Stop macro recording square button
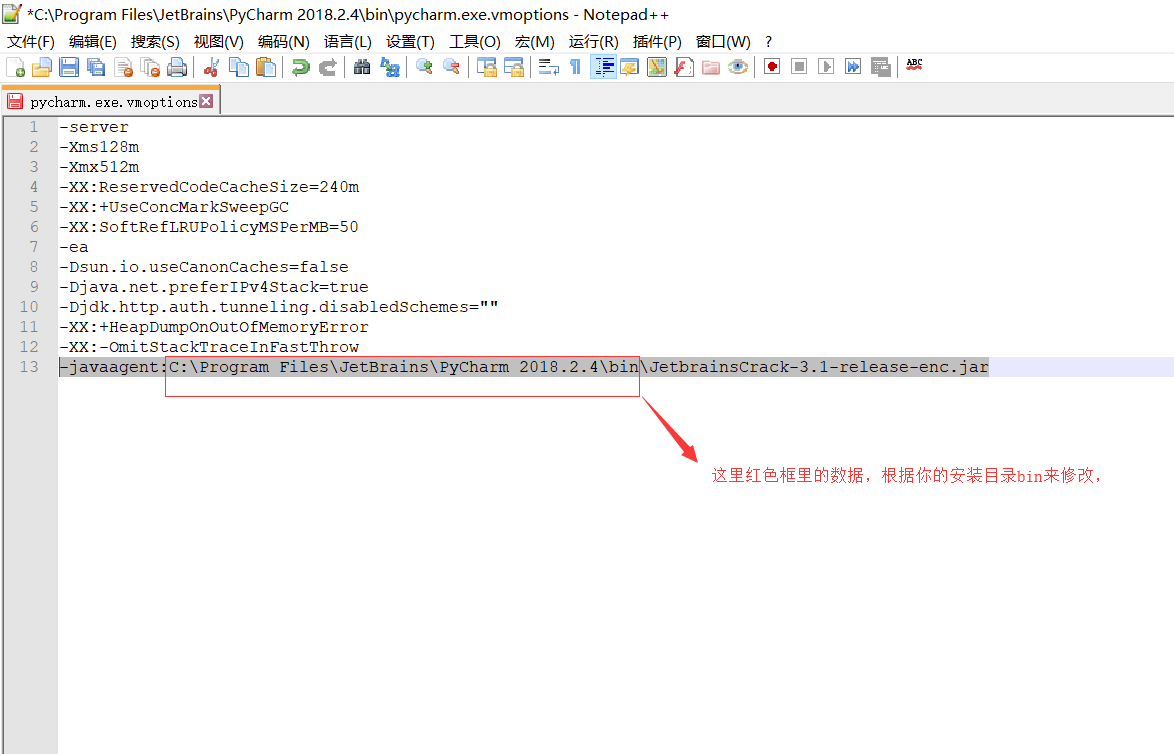 tap(799, 67)
